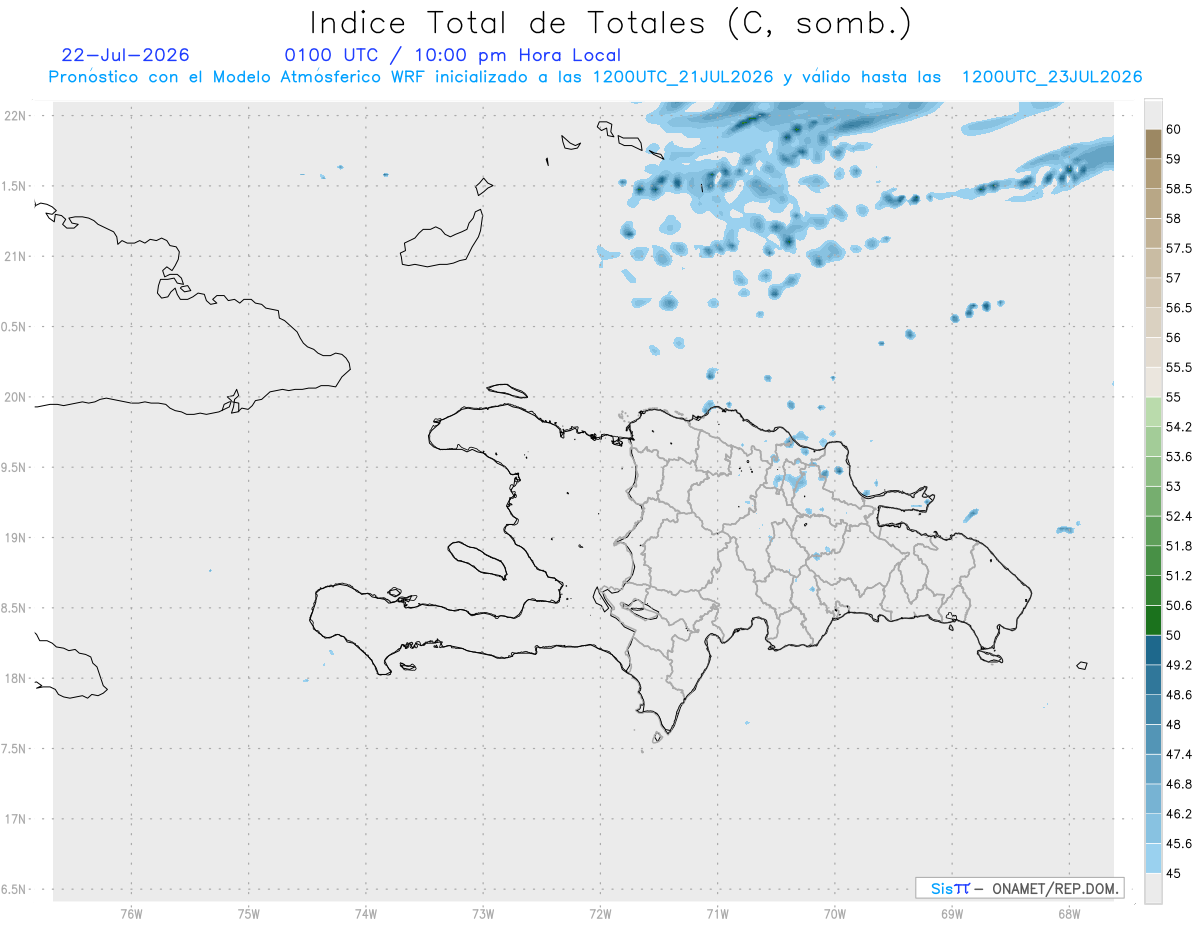Click the colorbar label "52.4"
Image resolution: width=1200 pixels, height=927 pixels.
1179,516
